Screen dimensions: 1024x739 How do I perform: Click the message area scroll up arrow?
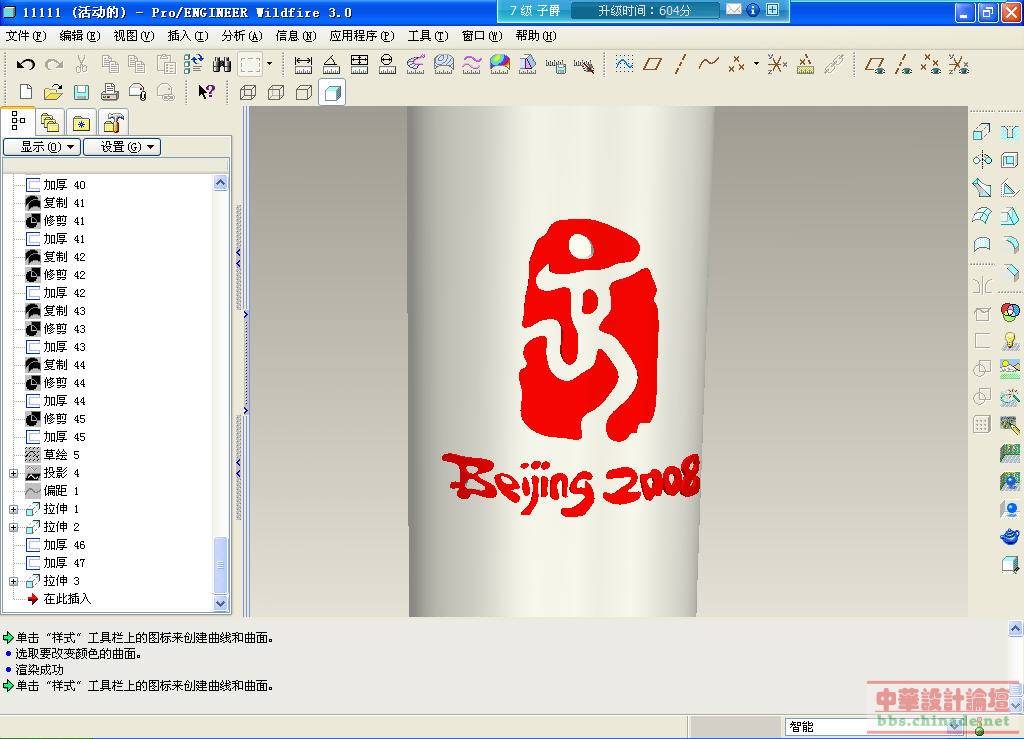pos(1016,629)
